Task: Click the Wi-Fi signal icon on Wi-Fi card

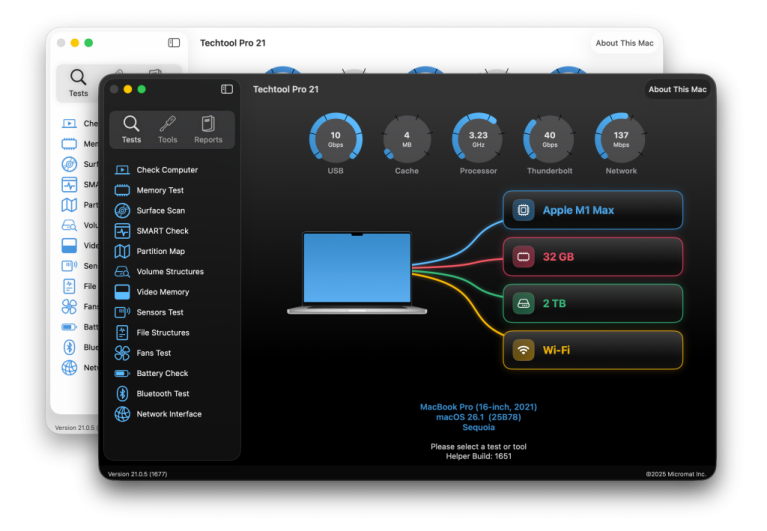Action: pos(523,350)
